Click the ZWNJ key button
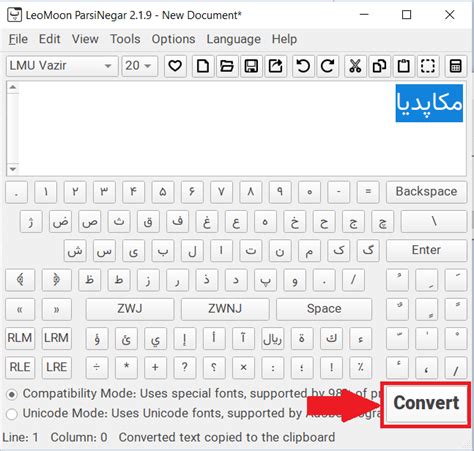Image resolution: width=474 pixels, height=451 pixels. click(x=225, y=309)
